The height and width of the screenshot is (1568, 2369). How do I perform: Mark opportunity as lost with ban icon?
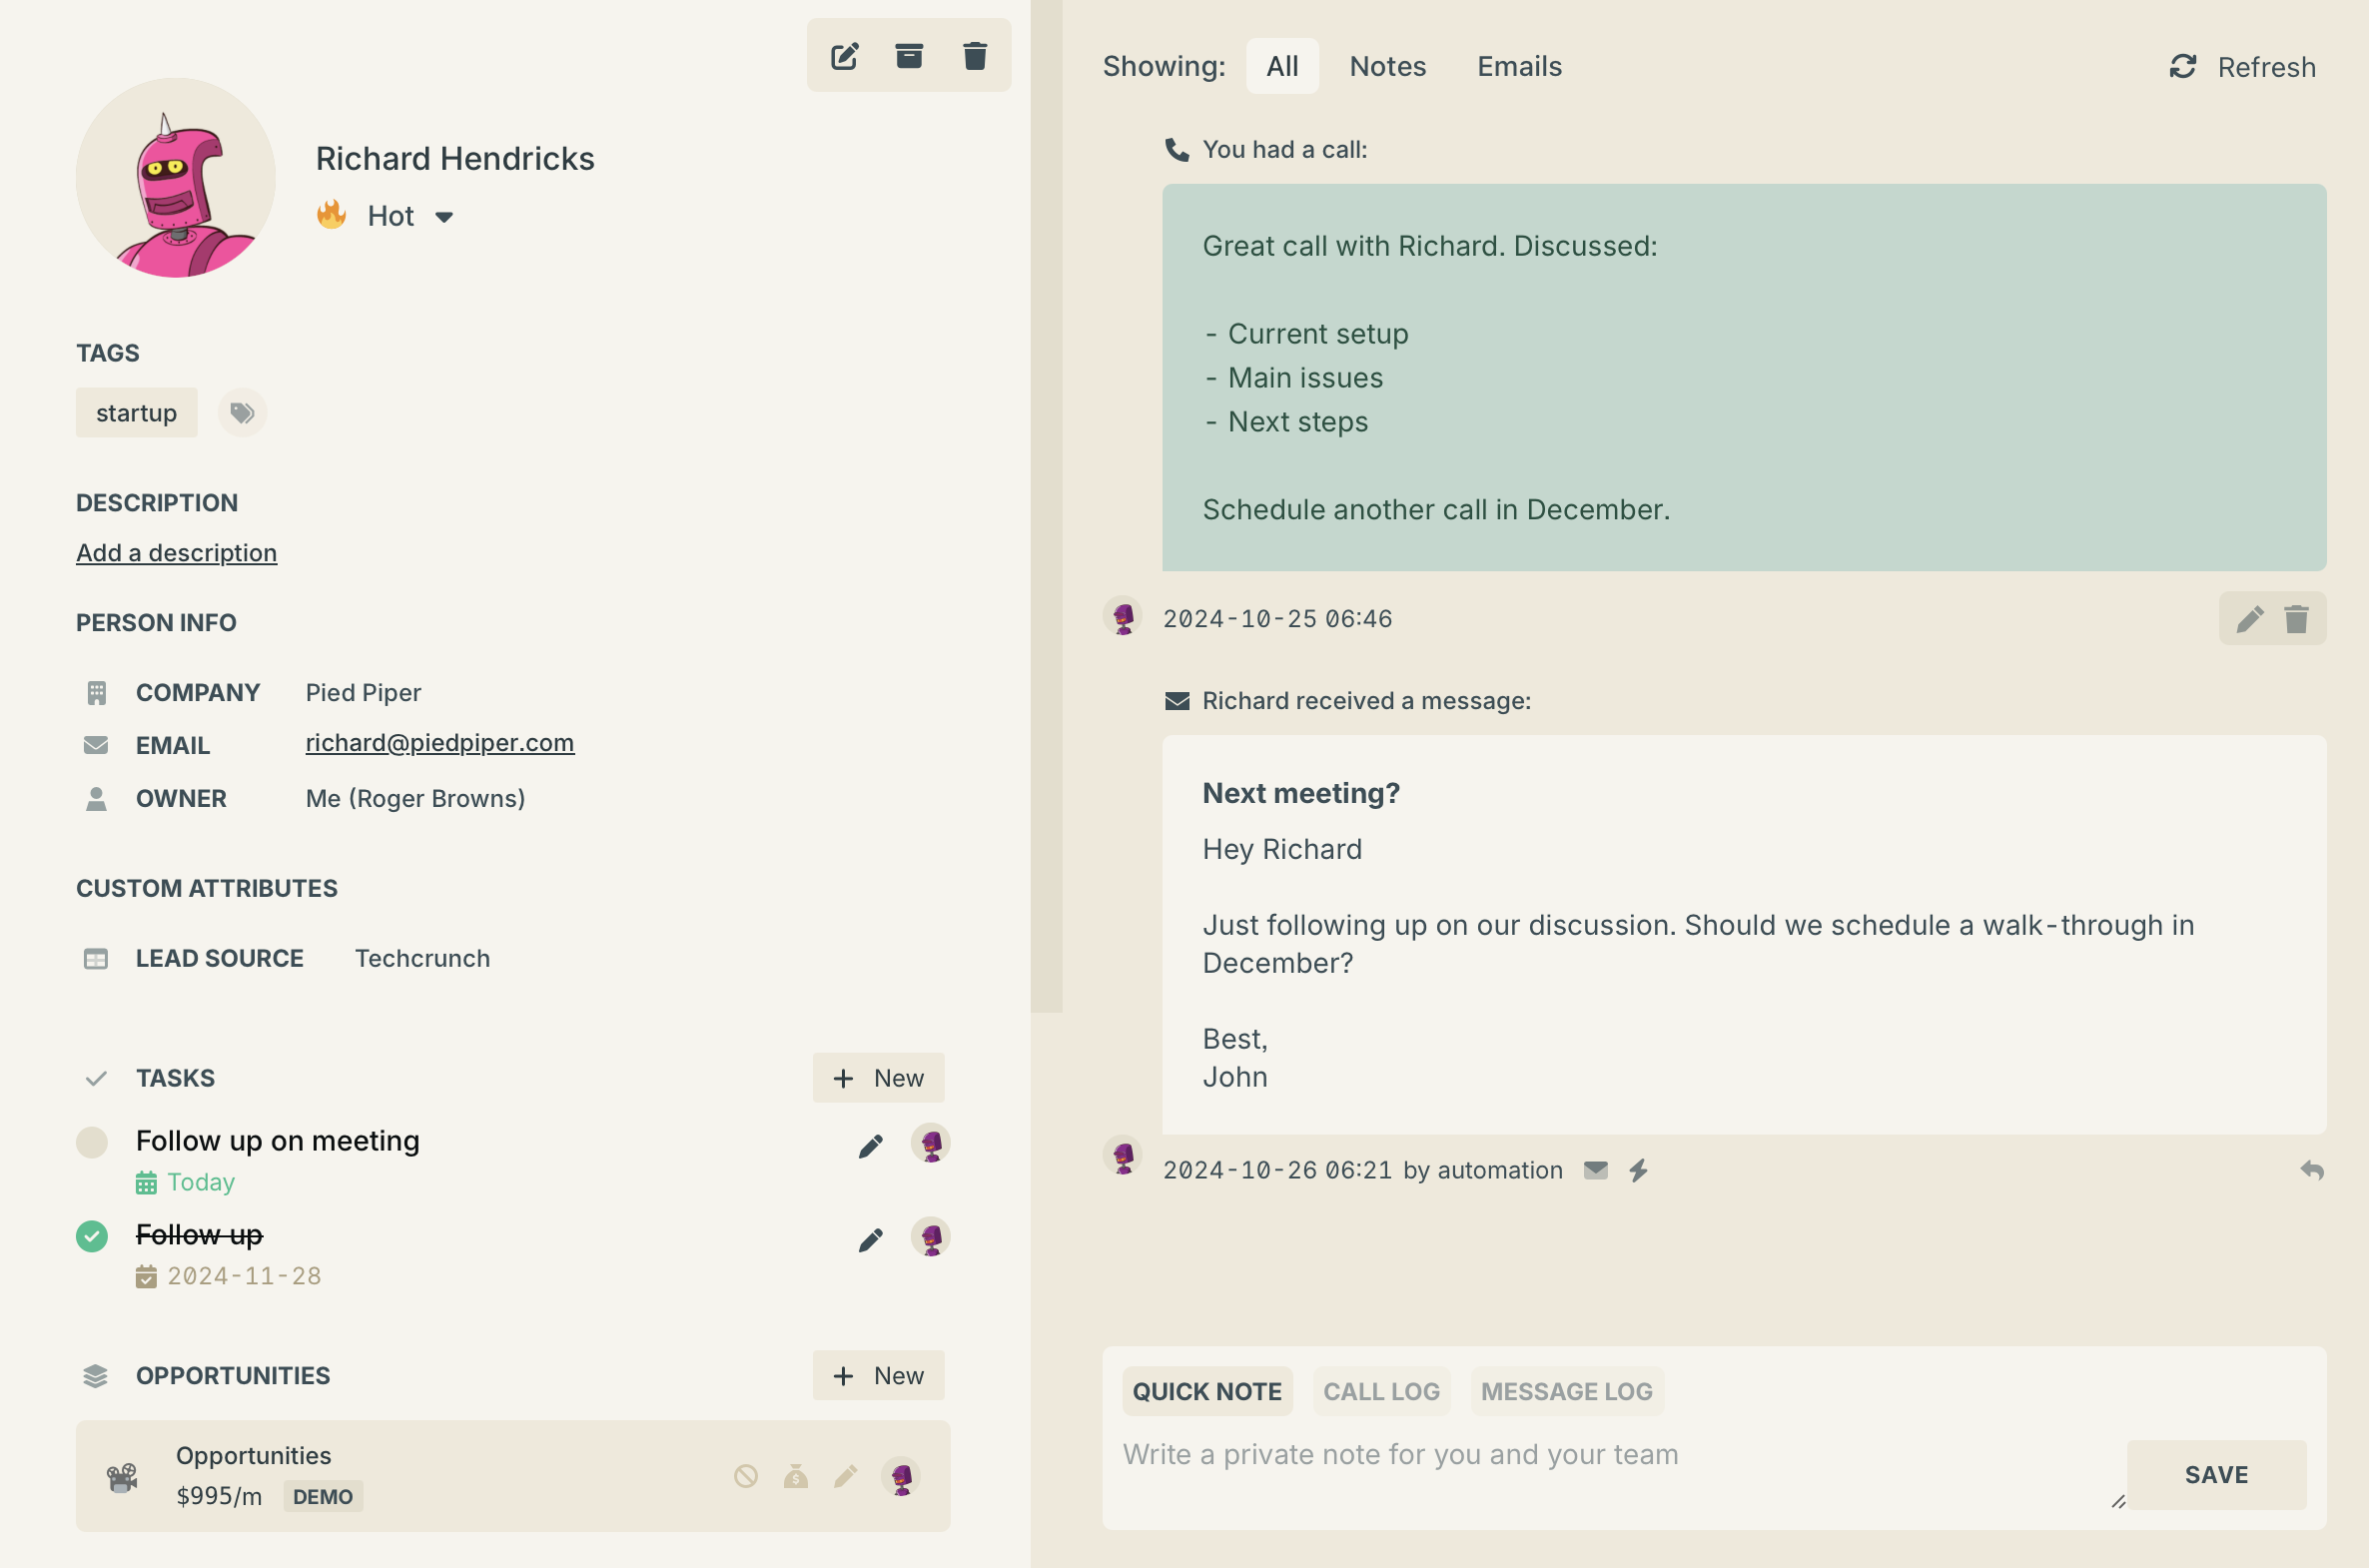click(746, 1476)
